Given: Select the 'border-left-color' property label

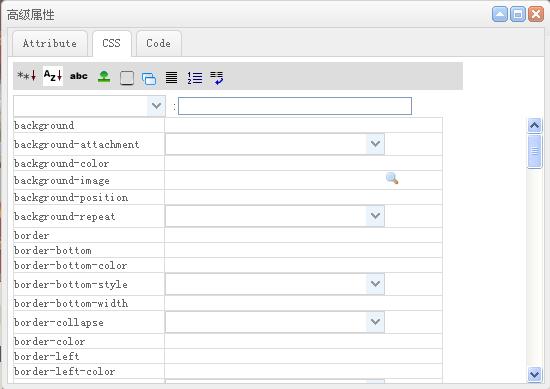Looking at the screenshot, I should (x=65, y=371).
